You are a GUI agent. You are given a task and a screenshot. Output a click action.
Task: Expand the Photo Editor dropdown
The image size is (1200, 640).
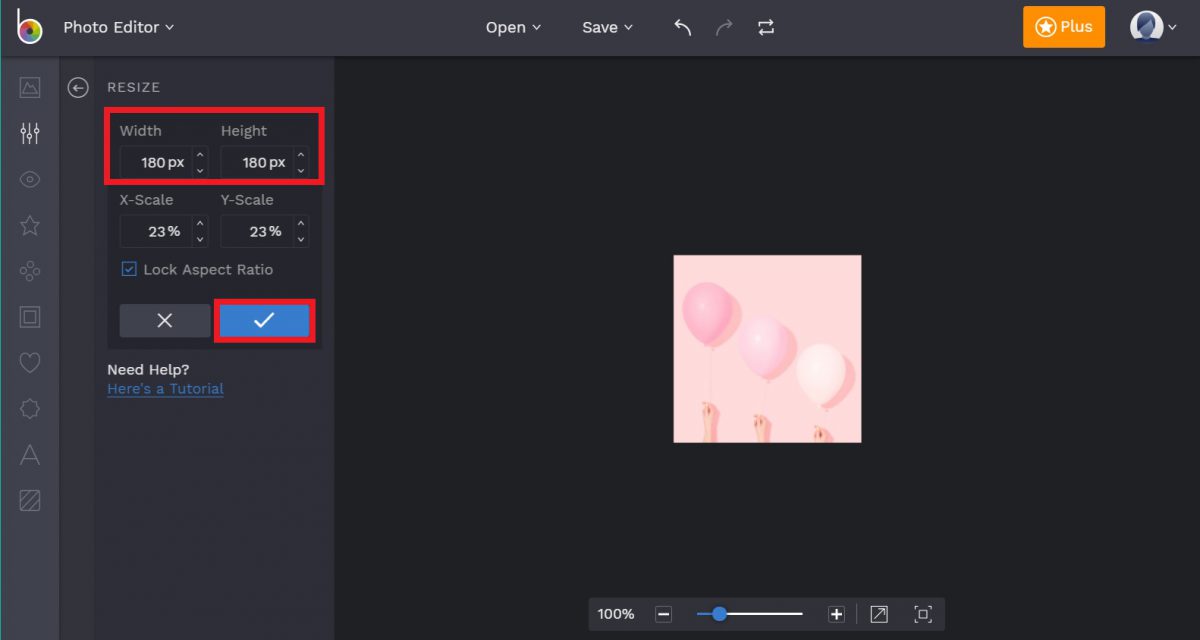tap(118, 27)
